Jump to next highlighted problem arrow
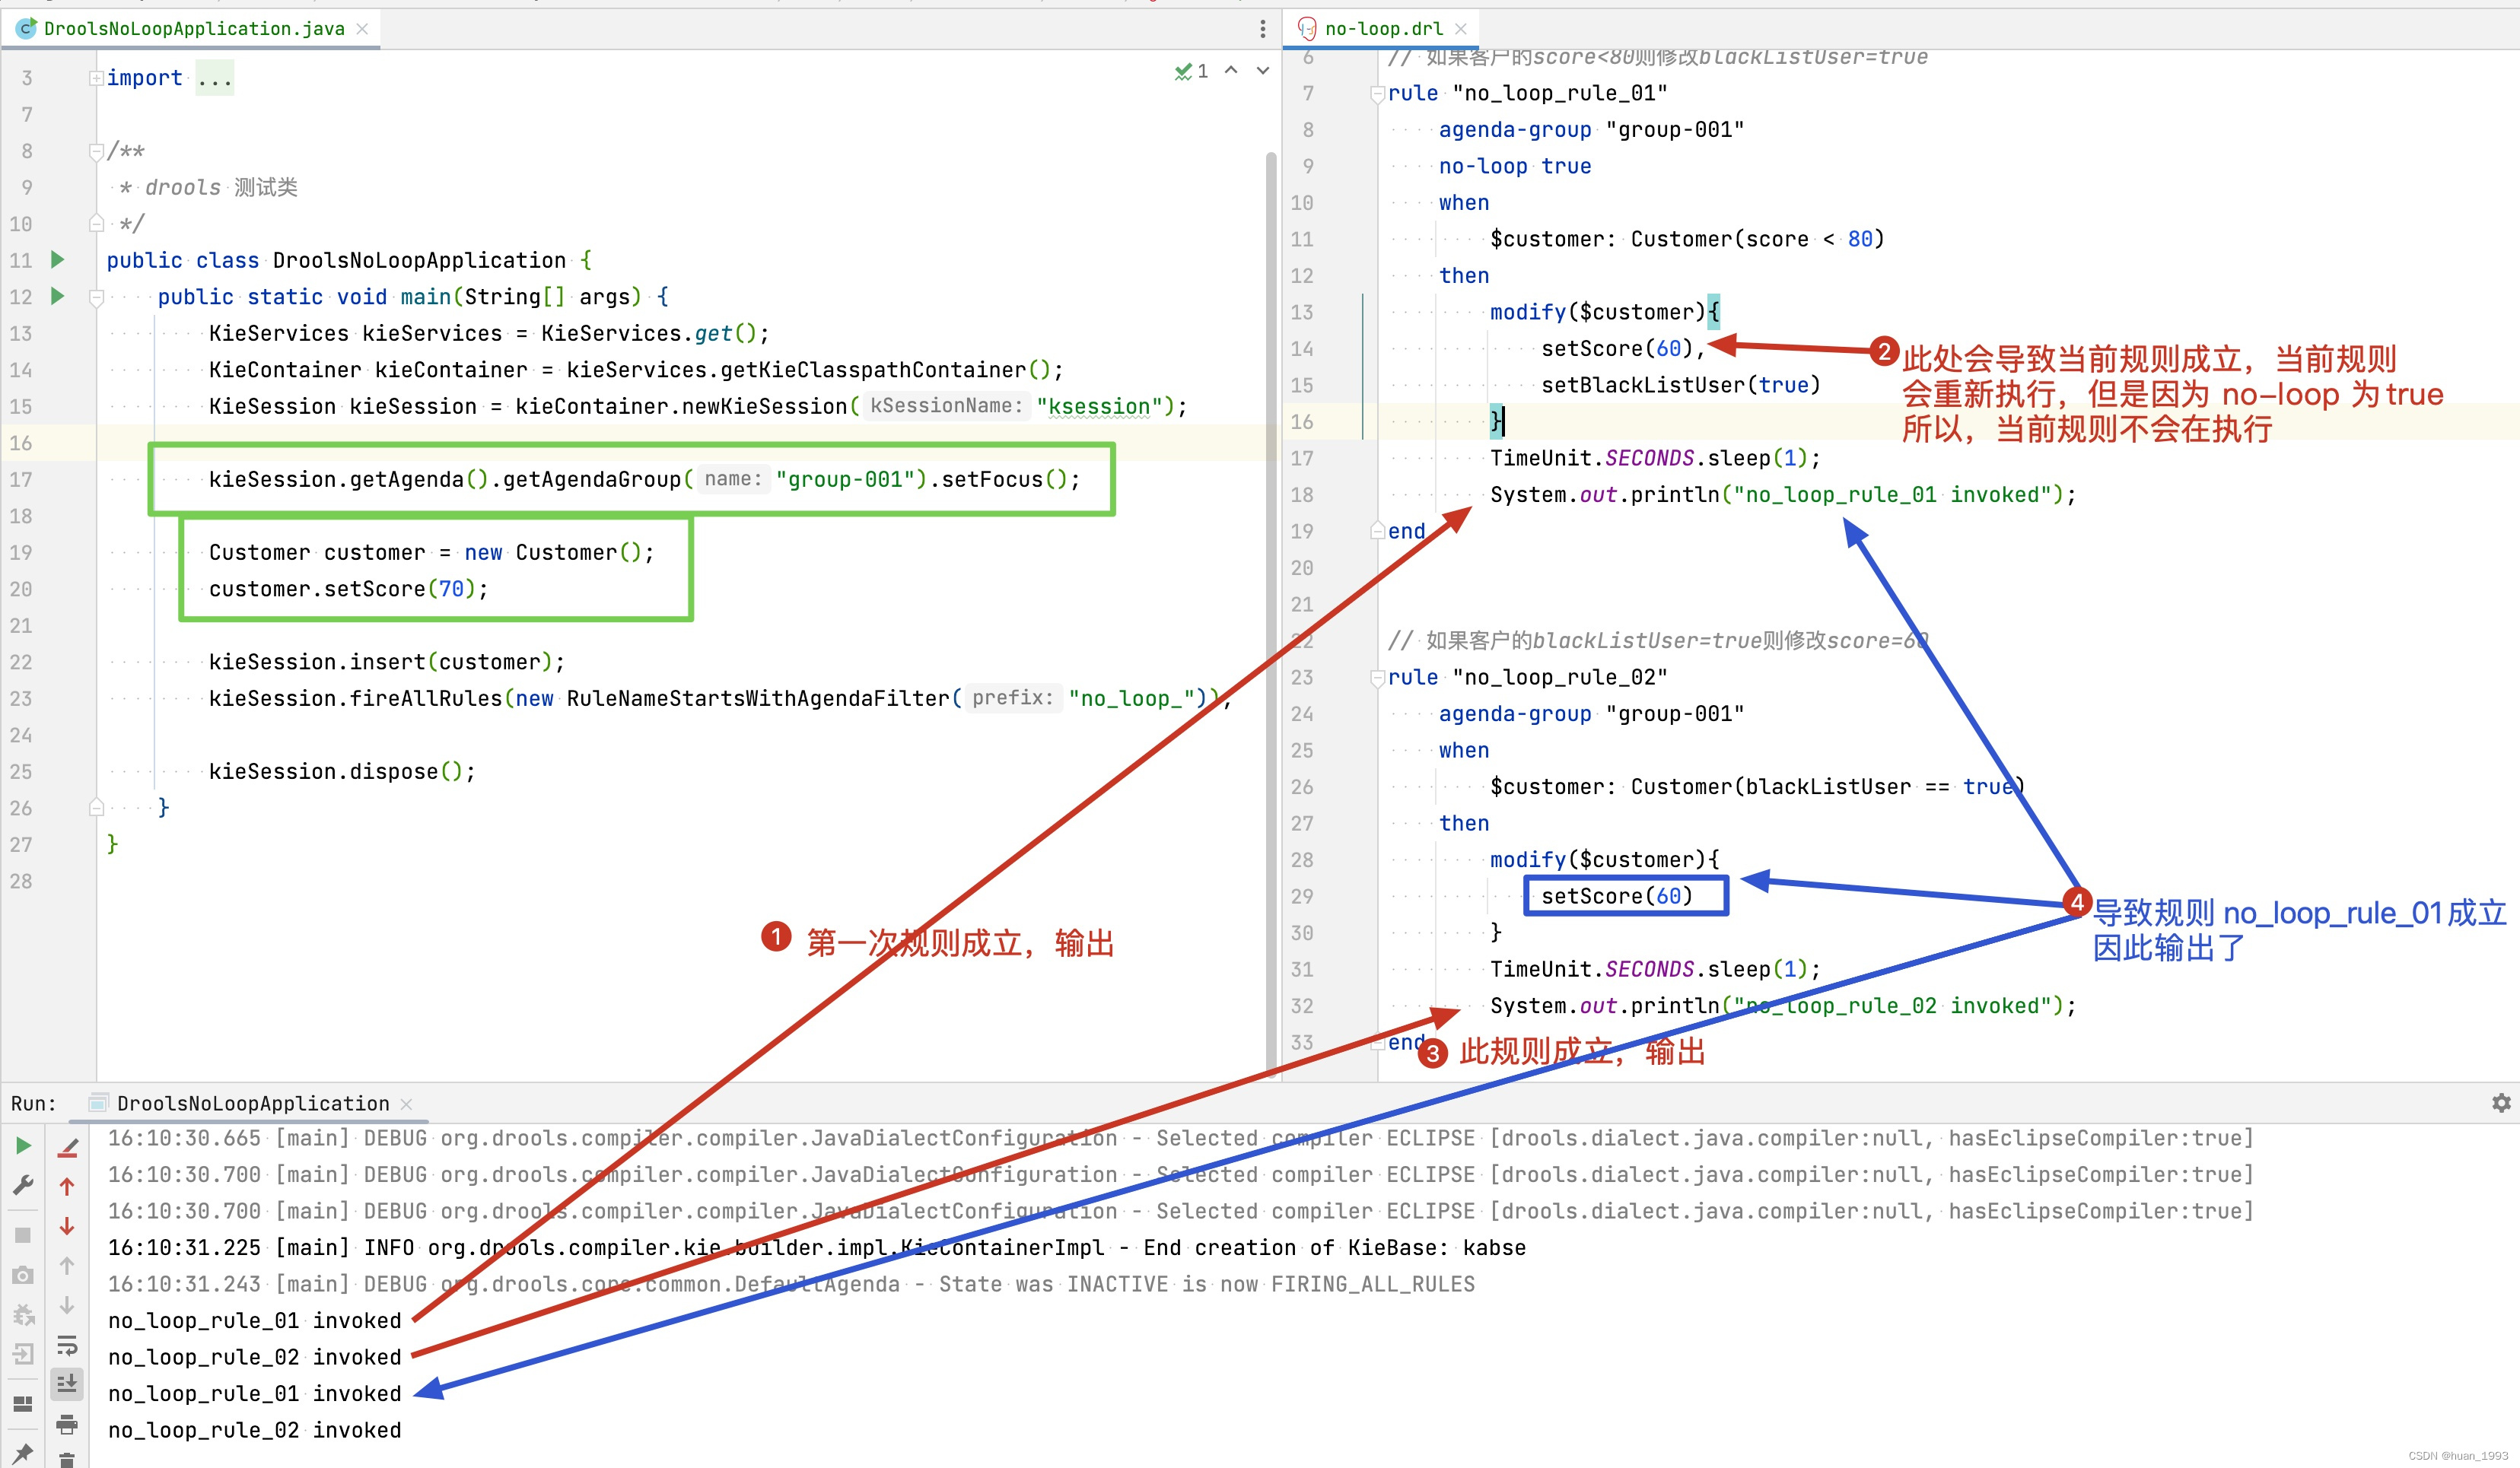Viewport: 2520px width, 1468px height. click(x=1263, y=71)
